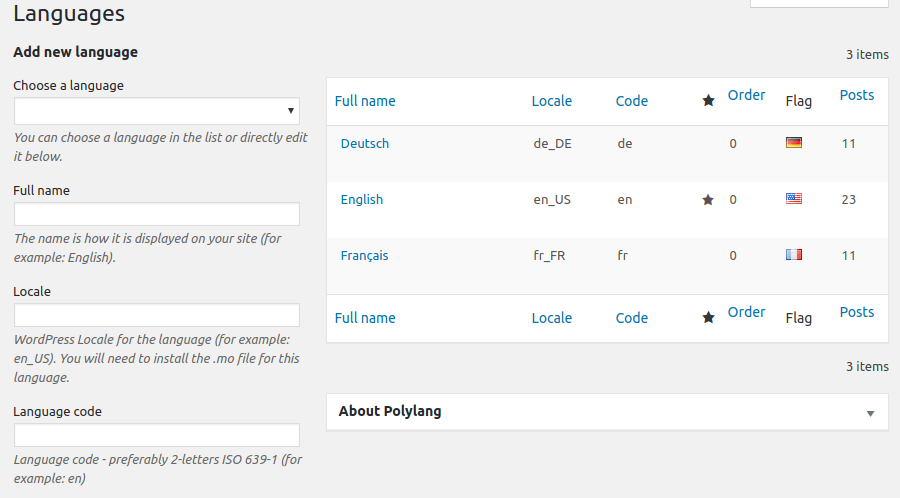Image resolution: width=900 pixels, height=498 pixels.
Task: Sort by Code in table header
Action: pyautogui.click(x=632, y=101)
